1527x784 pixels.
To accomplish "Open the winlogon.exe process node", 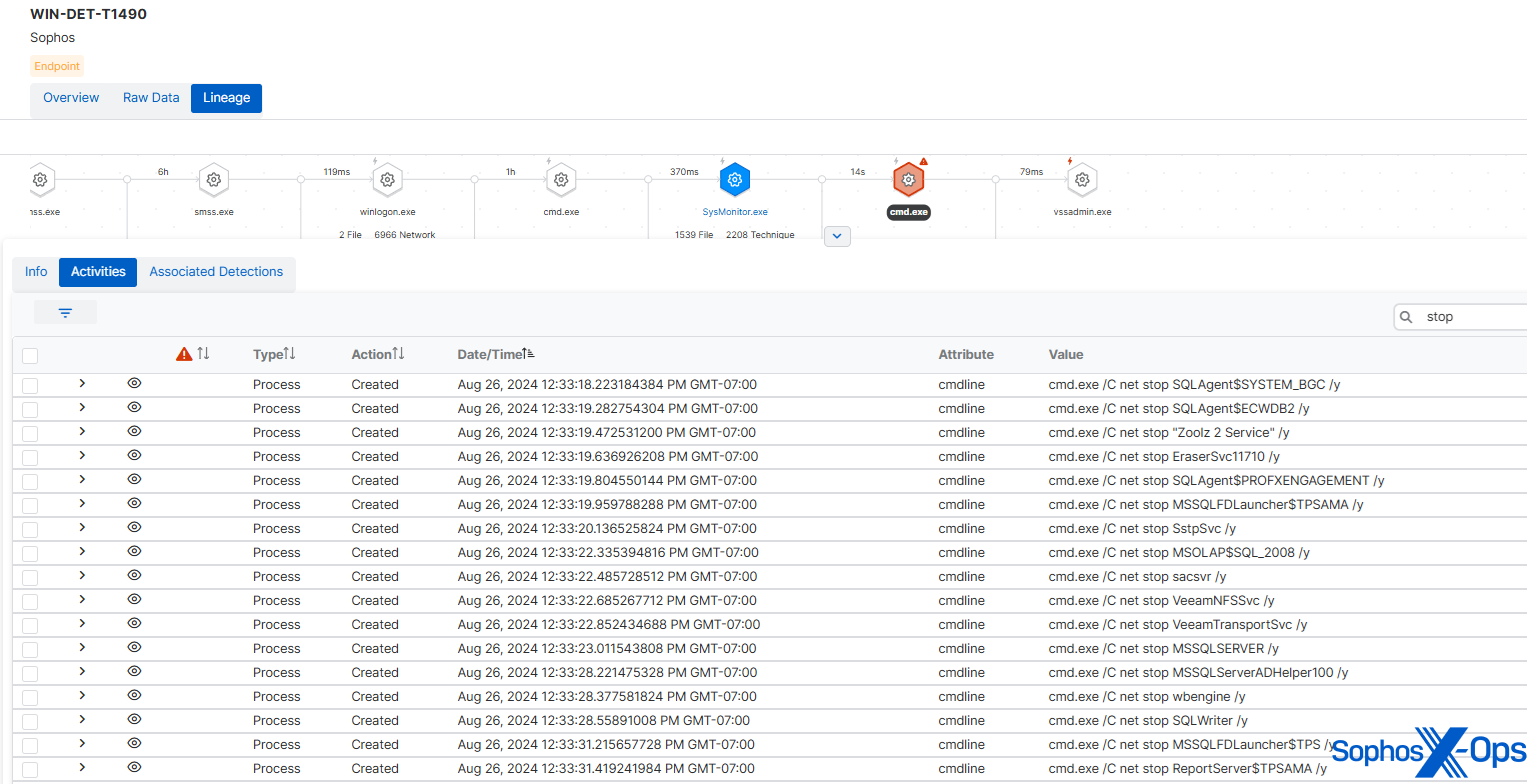I will [387, 180].
